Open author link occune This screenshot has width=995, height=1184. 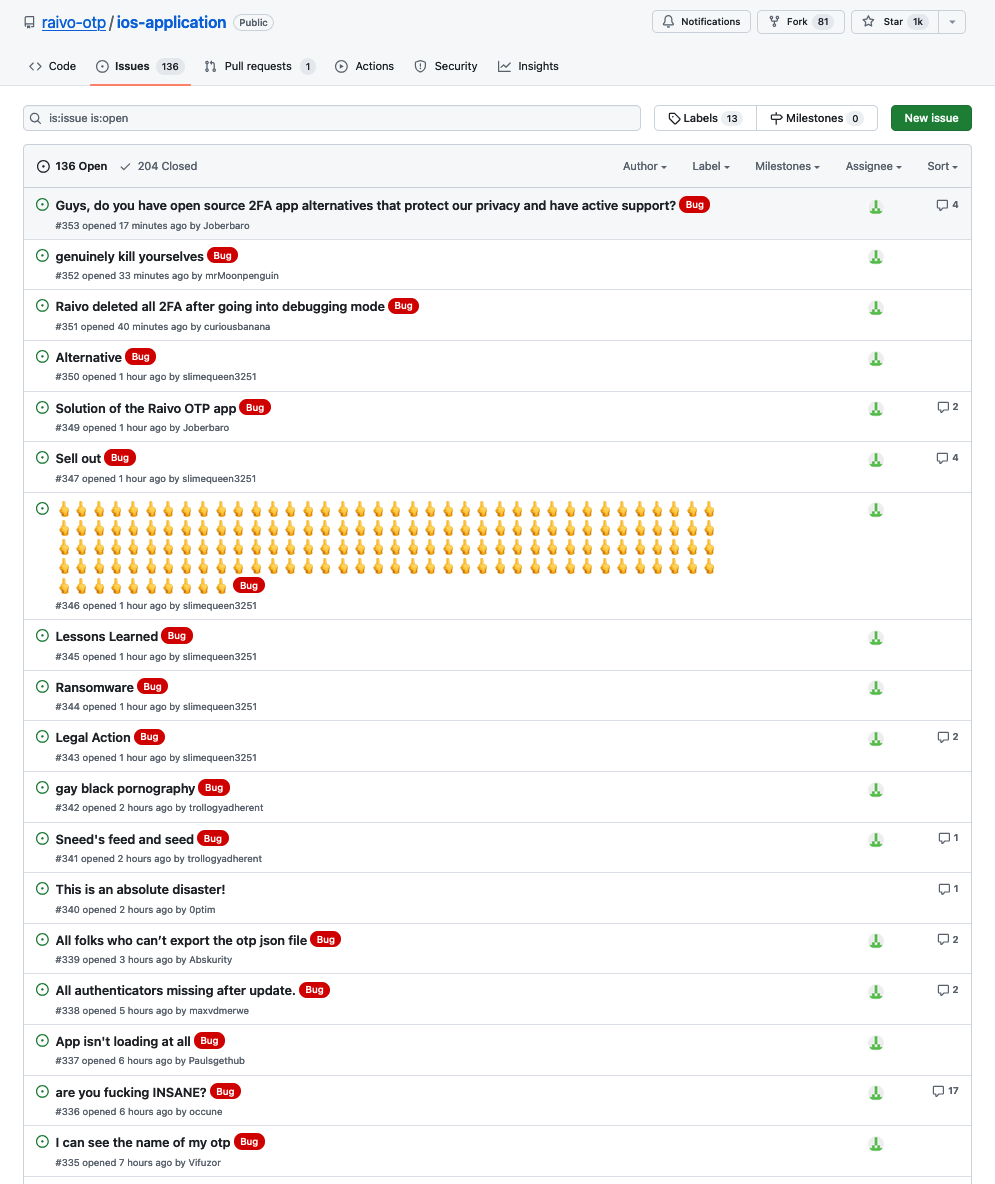click(205, 1112)
